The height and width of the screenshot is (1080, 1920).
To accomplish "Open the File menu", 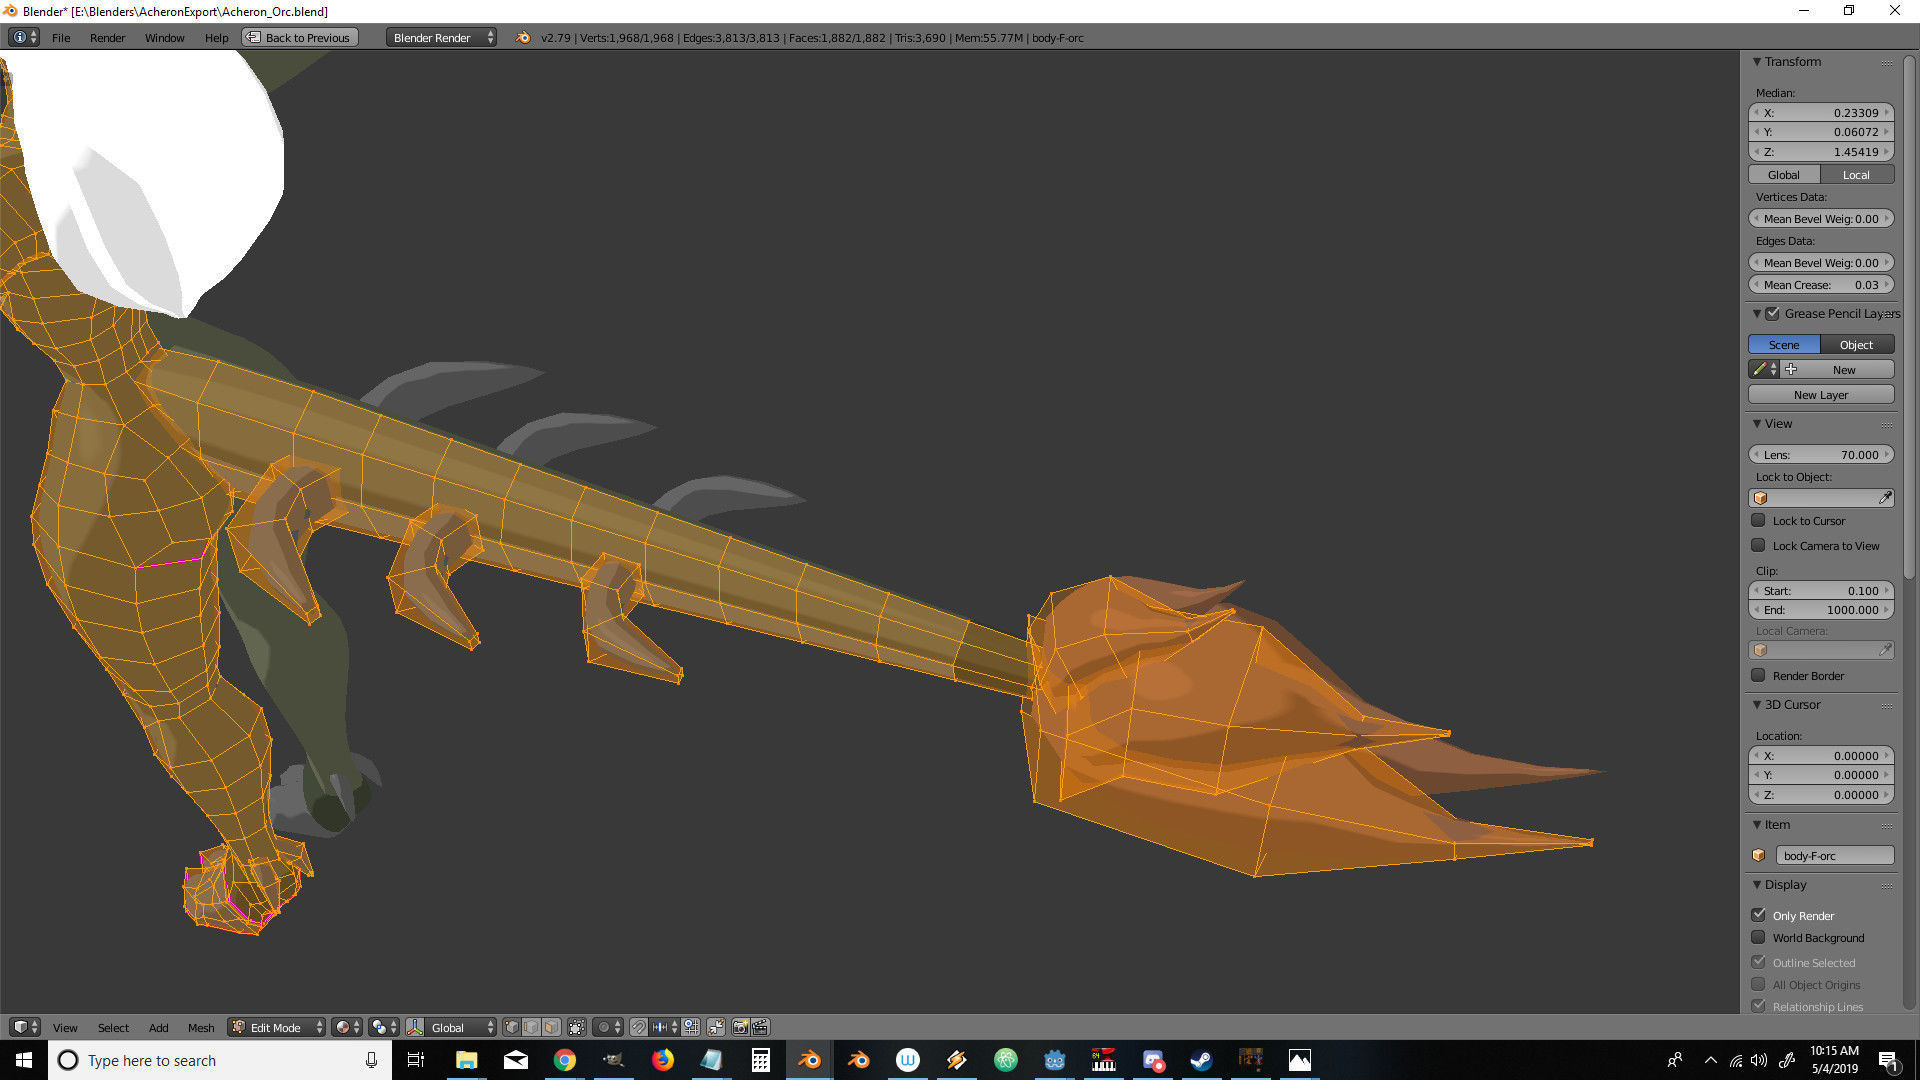I will point(61,37).
